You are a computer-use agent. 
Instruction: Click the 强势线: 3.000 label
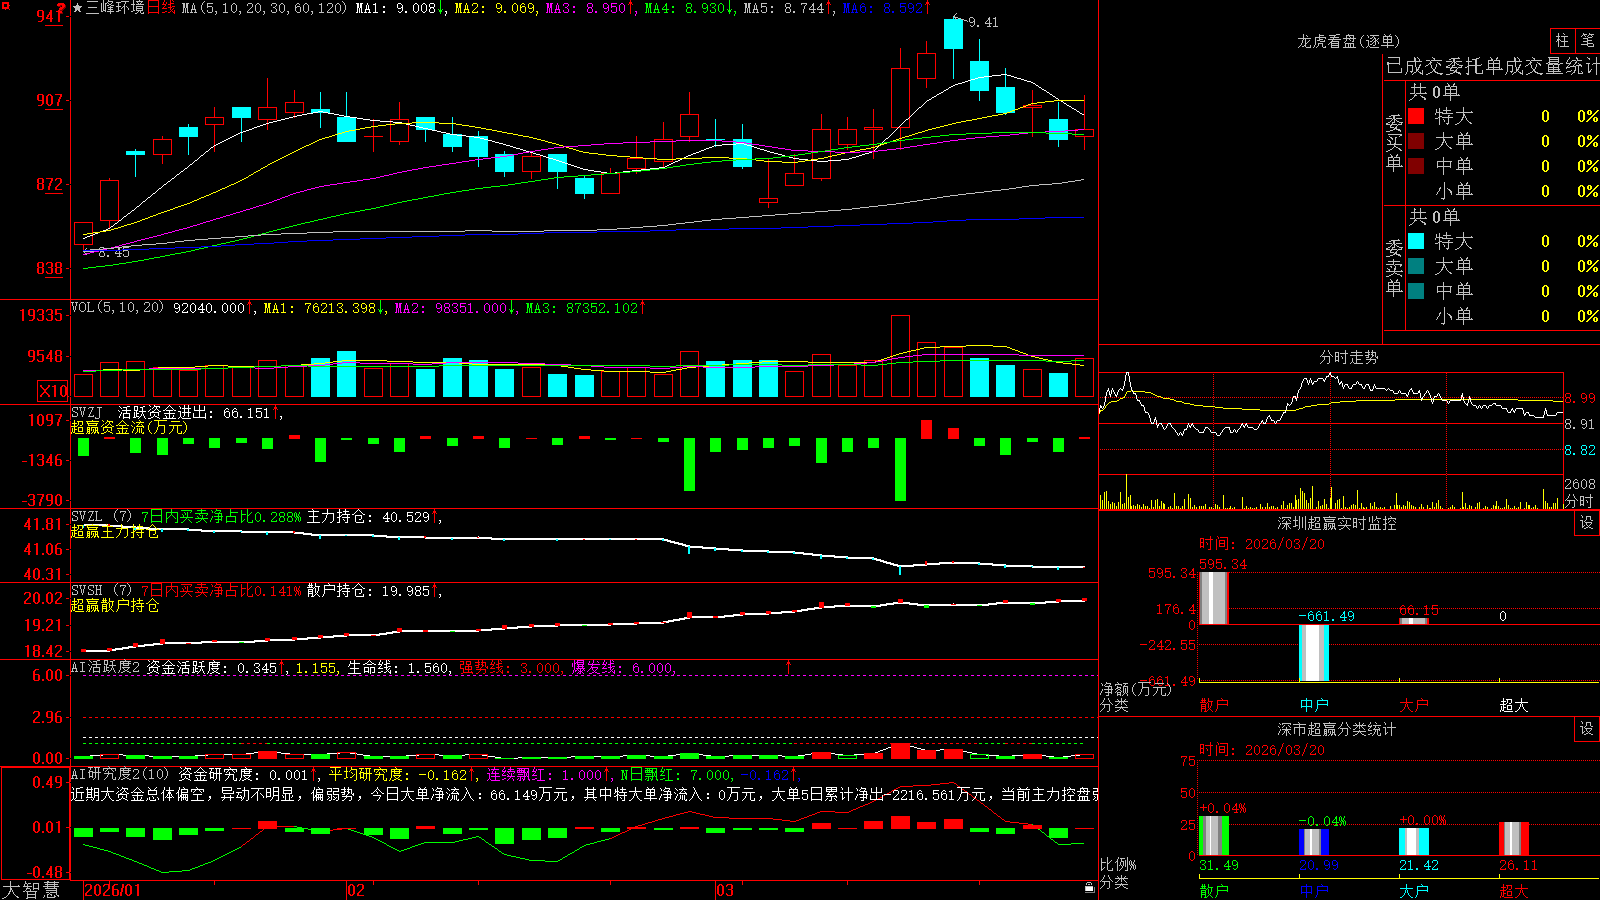coord(510,668)
